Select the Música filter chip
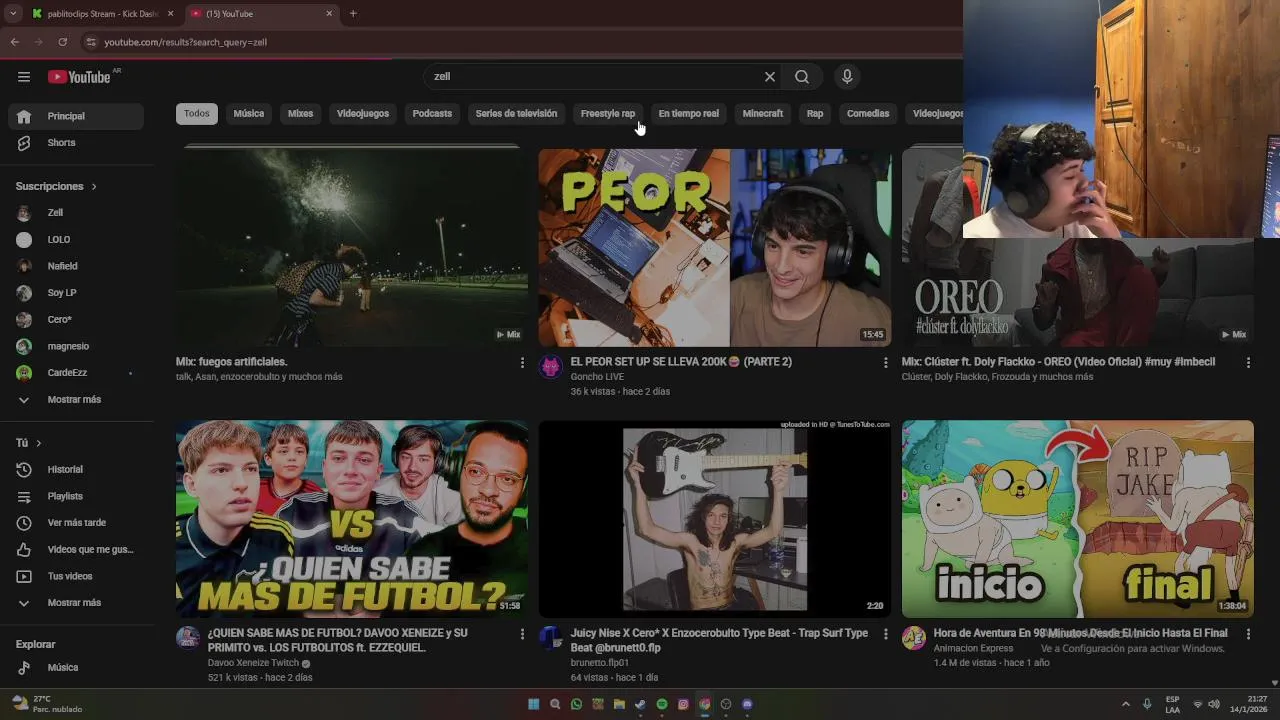Screen dimensions: 1280x720 click(x=249, y=114)
